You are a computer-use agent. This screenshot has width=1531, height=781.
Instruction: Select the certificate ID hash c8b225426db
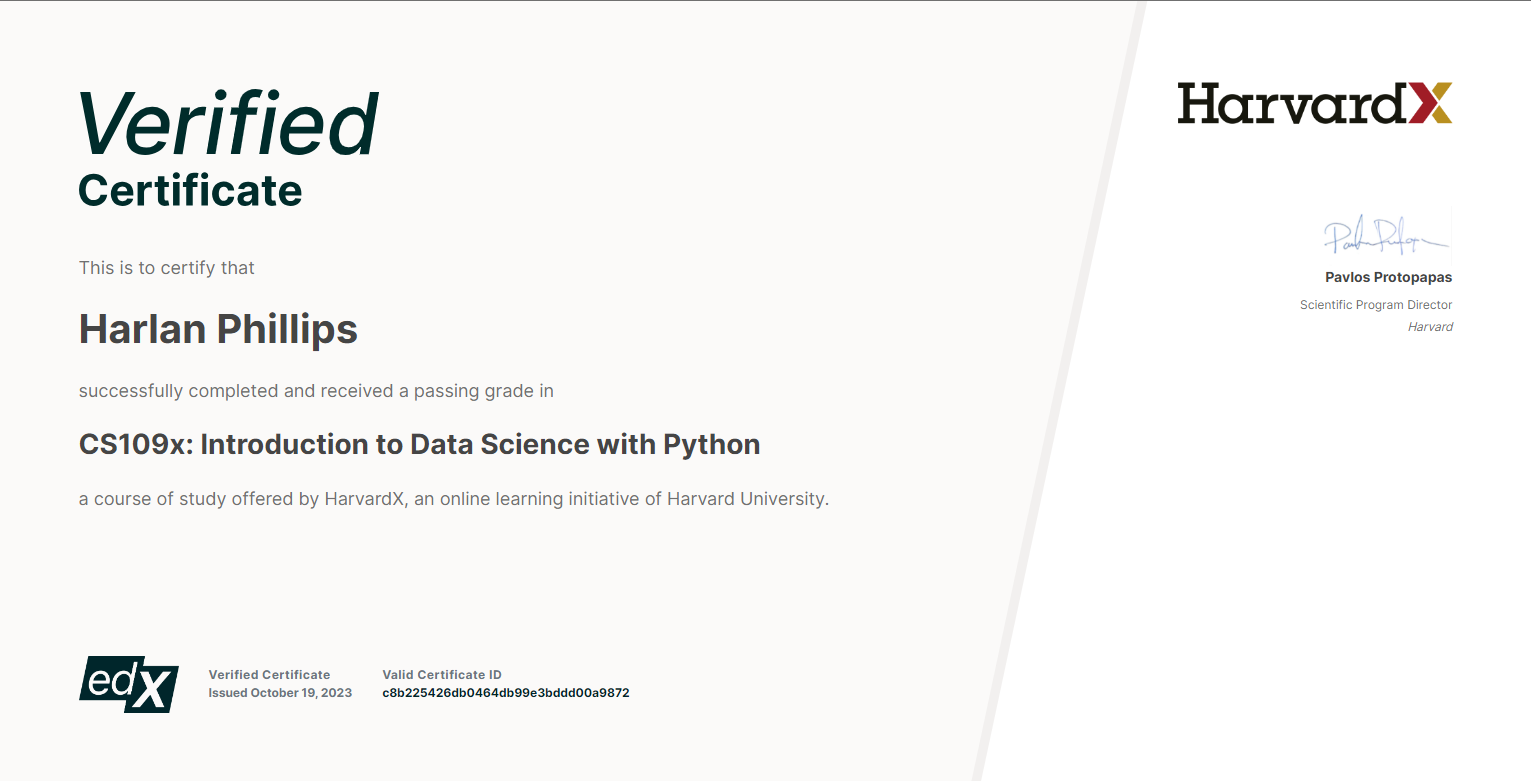(x=505, y=693)
